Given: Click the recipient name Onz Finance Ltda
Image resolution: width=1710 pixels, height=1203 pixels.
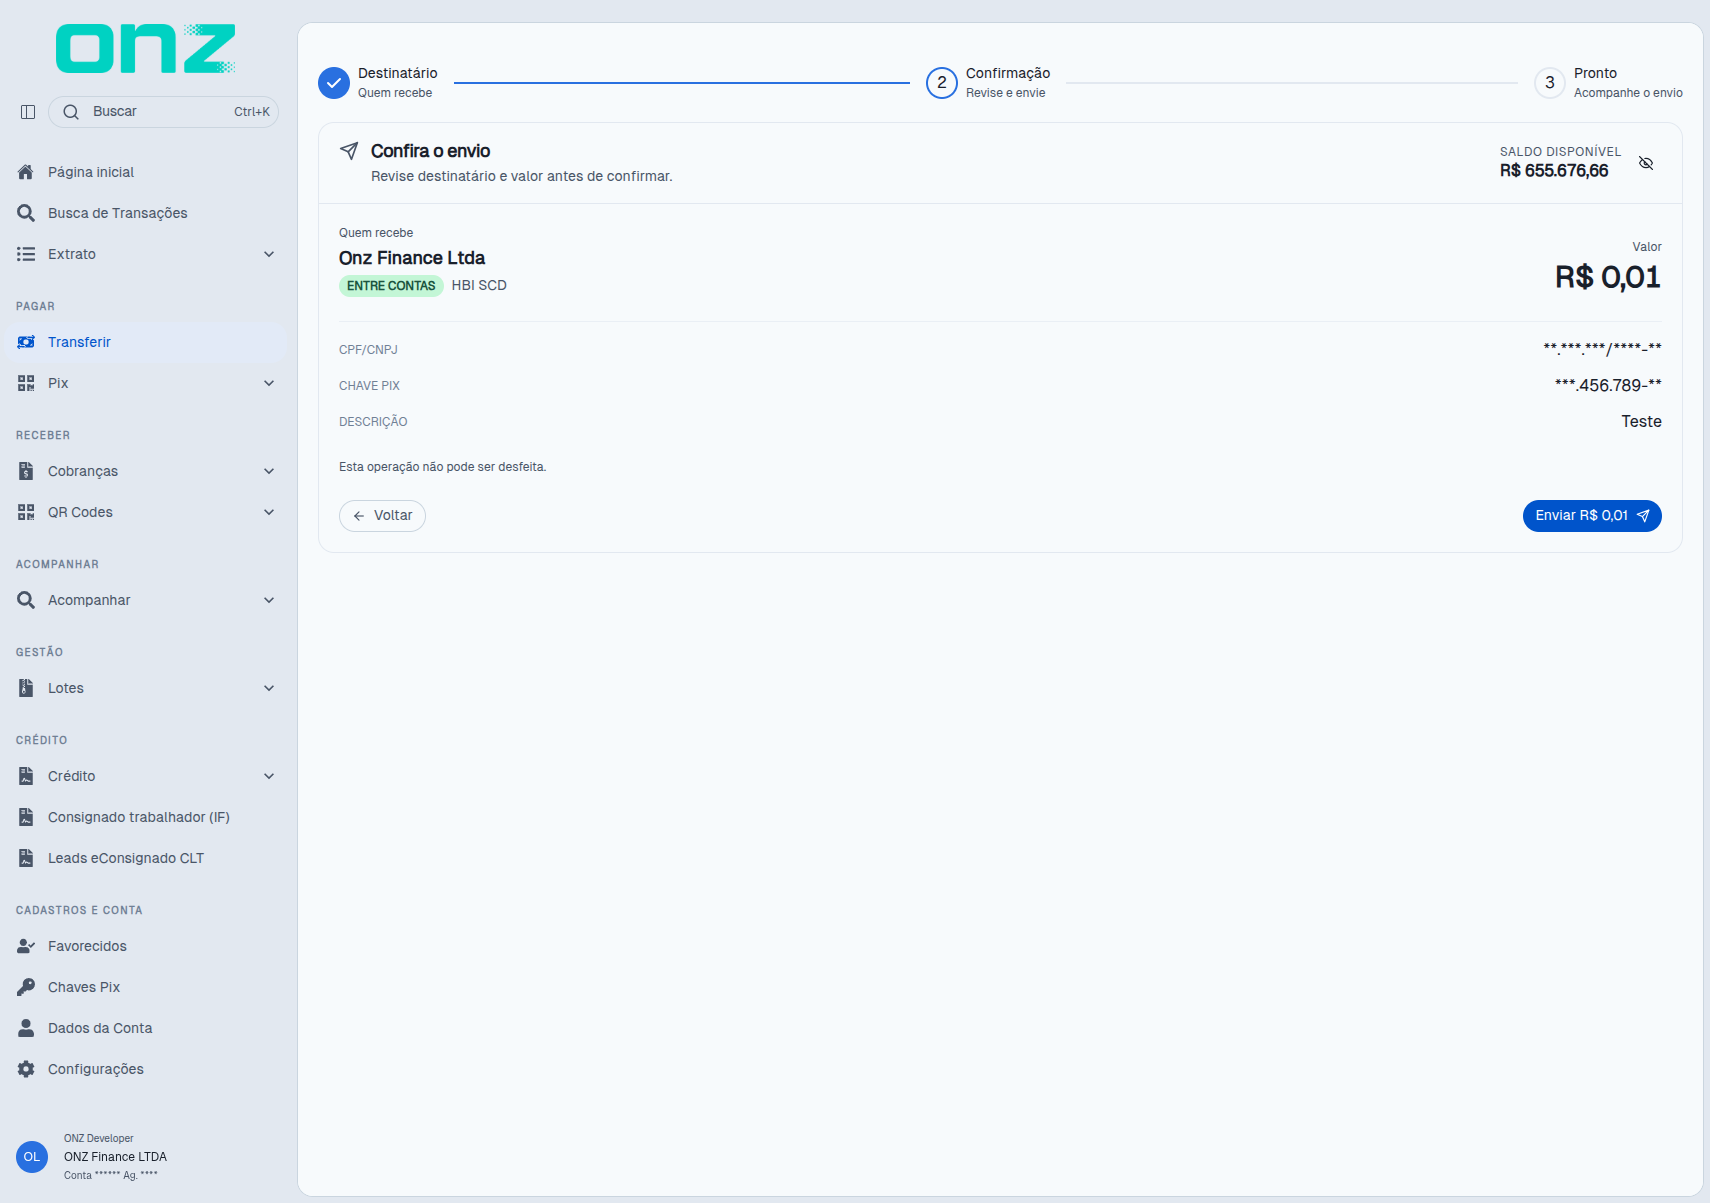Looking at the screenshot, I should pyautogui.click(x=412, y=258).
